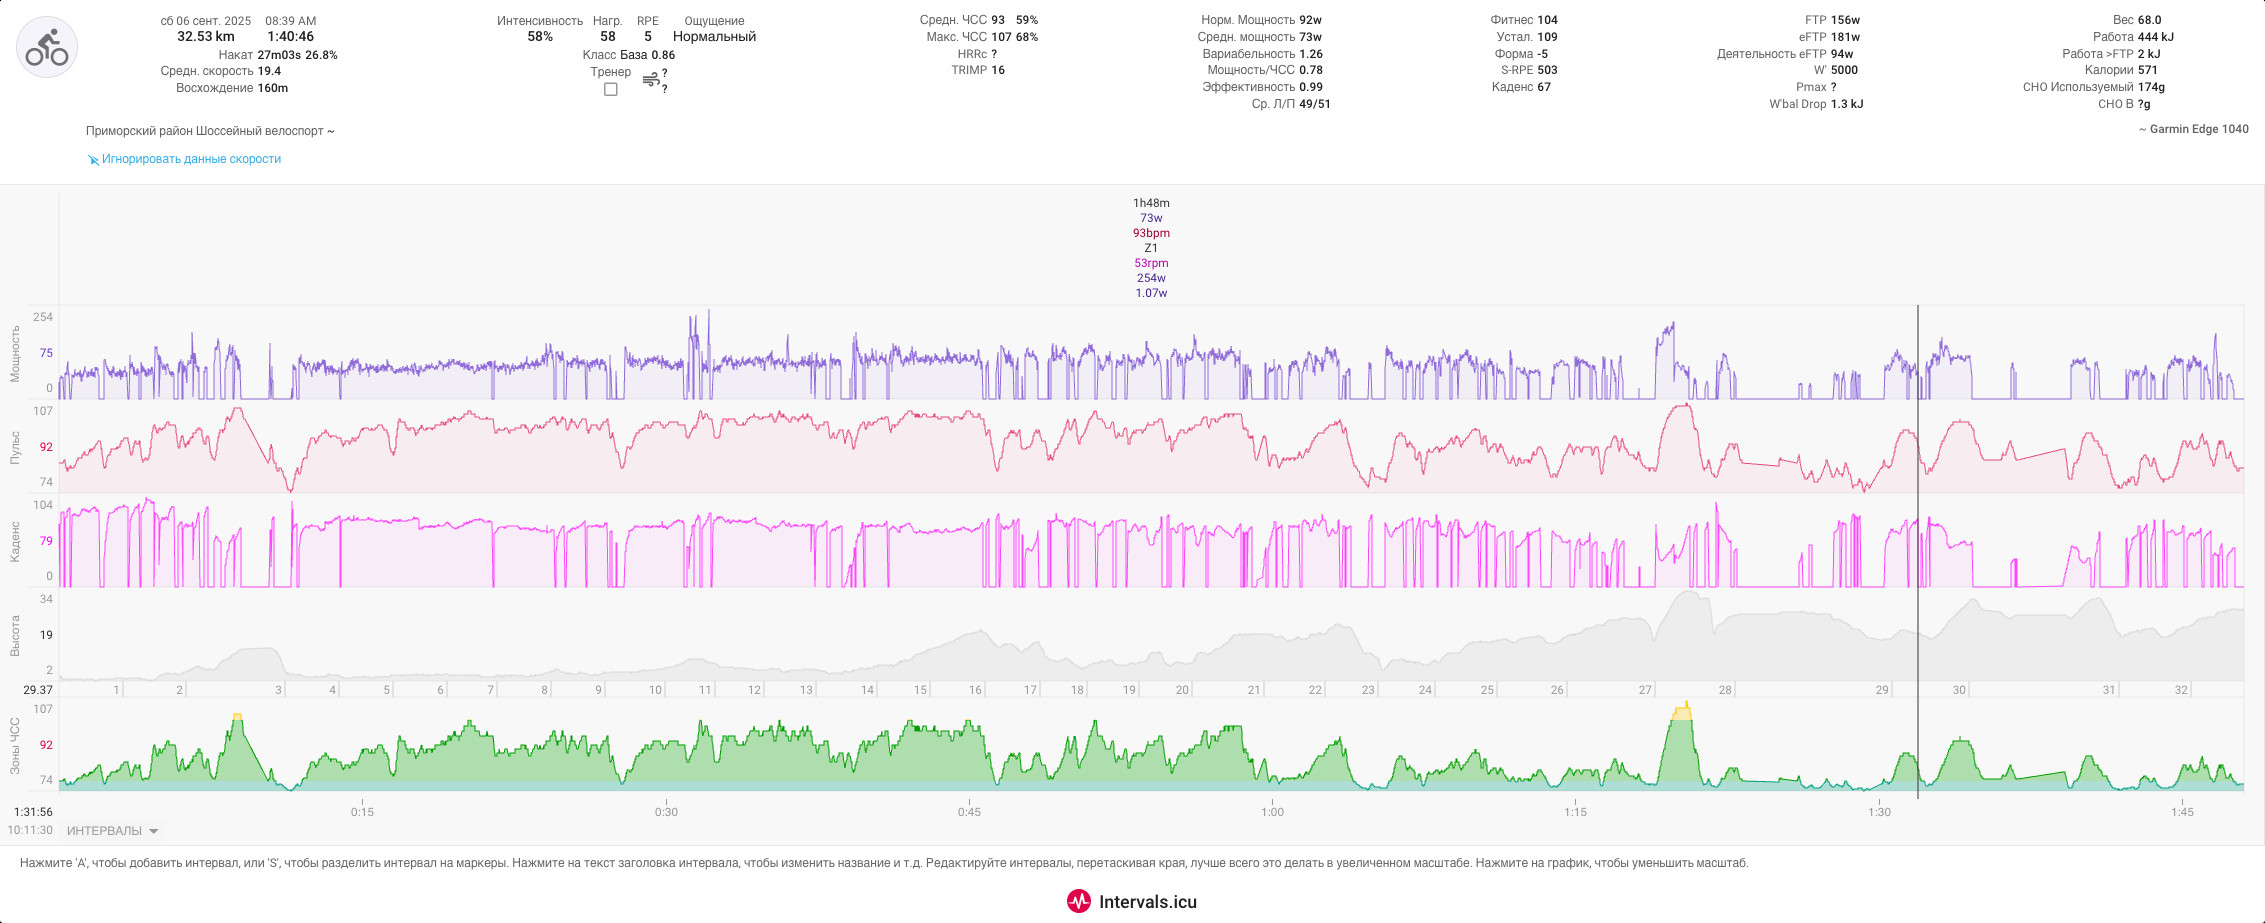
Task: Click the small yellow peak marker near 0:08
Action: tap(237, 717)
